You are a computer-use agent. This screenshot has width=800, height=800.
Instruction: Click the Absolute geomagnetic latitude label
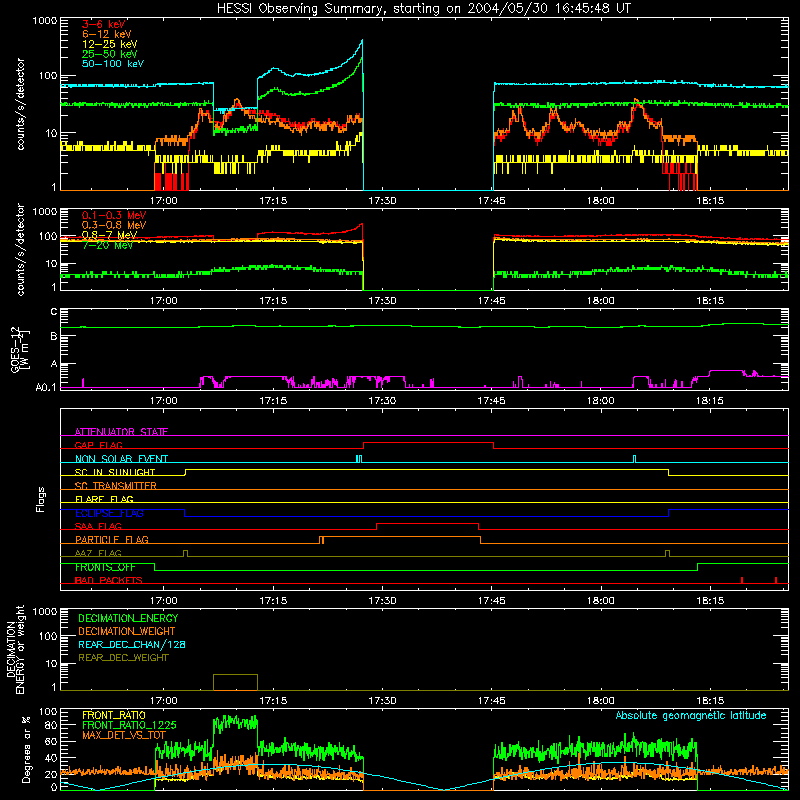coord(691,715)
